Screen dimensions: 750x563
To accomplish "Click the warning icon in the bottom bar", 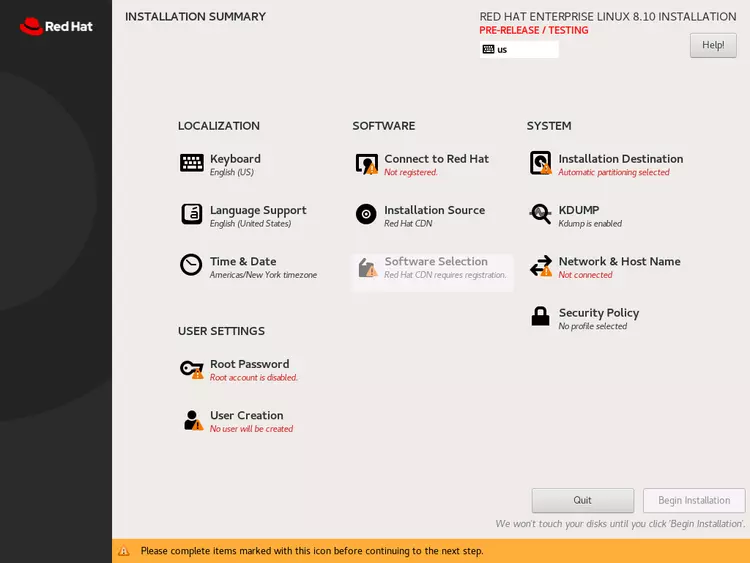I will click(x=124, y=551).
